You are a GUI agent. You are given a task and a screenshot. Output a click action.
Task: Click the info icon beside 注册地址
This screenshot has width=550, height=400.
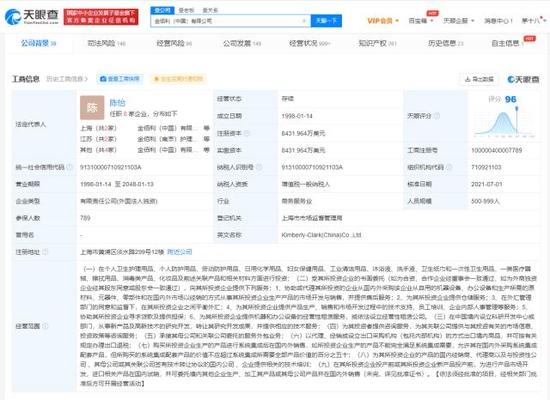[x=45, y=252]
